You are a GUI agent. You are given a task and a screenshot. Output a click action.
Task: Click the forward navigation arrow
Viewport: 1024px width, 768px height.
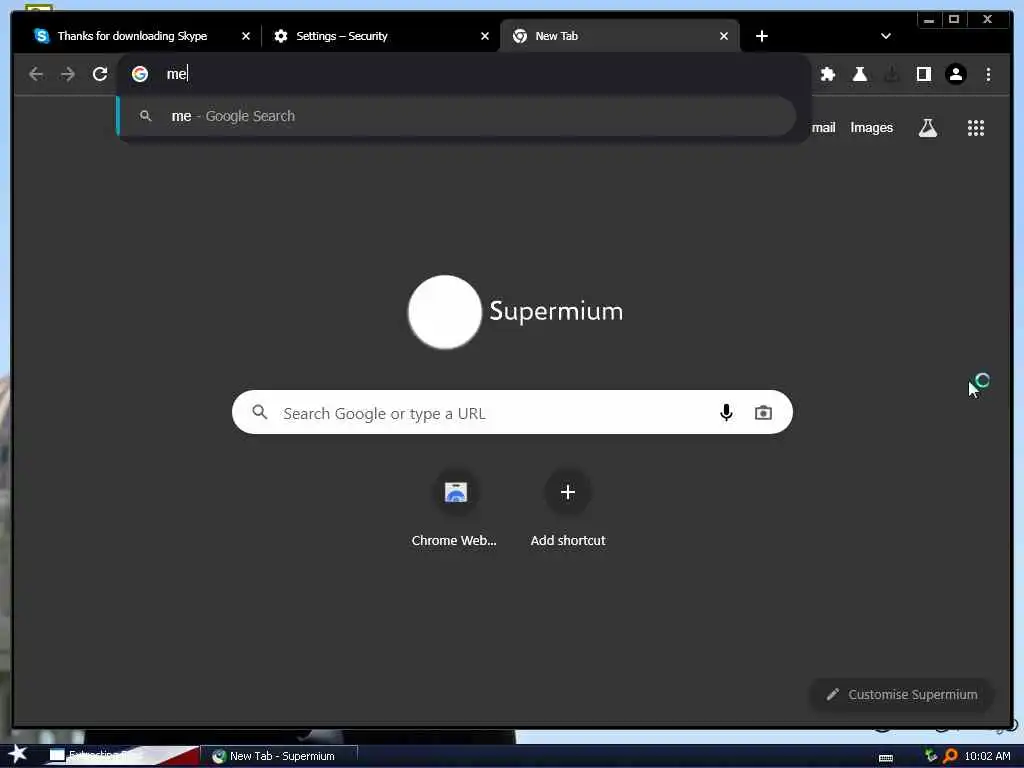click(x=68, y=74)
